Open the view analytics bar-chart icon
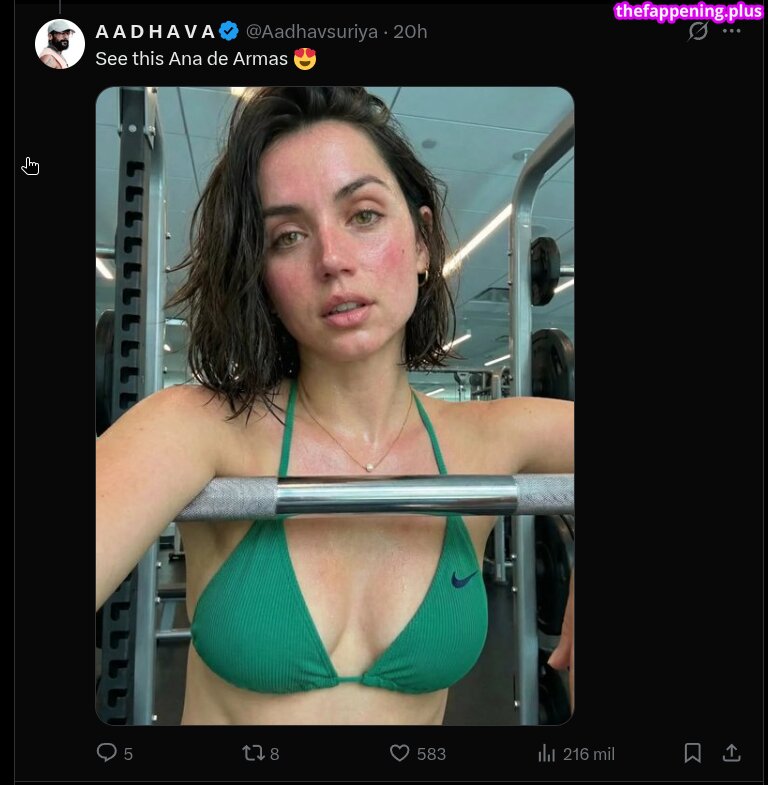Viewport: 768px width, 785px height. (546, 753)
